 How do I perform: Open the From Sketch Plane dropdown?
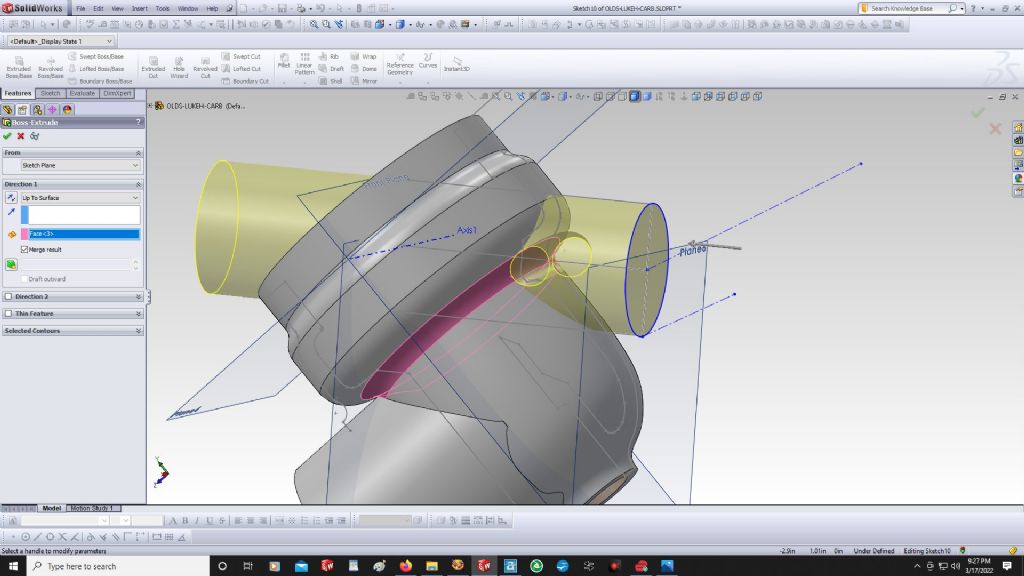(80, 165)
